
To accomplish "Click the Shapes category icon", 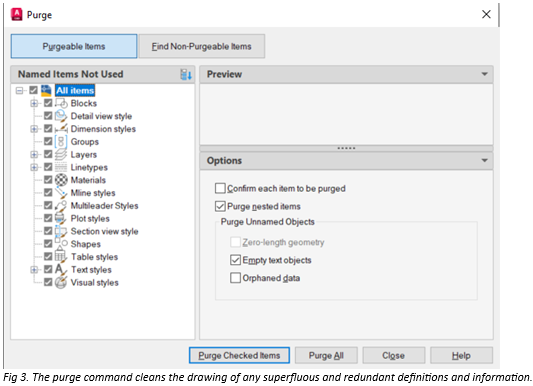I will click(61, 243).
